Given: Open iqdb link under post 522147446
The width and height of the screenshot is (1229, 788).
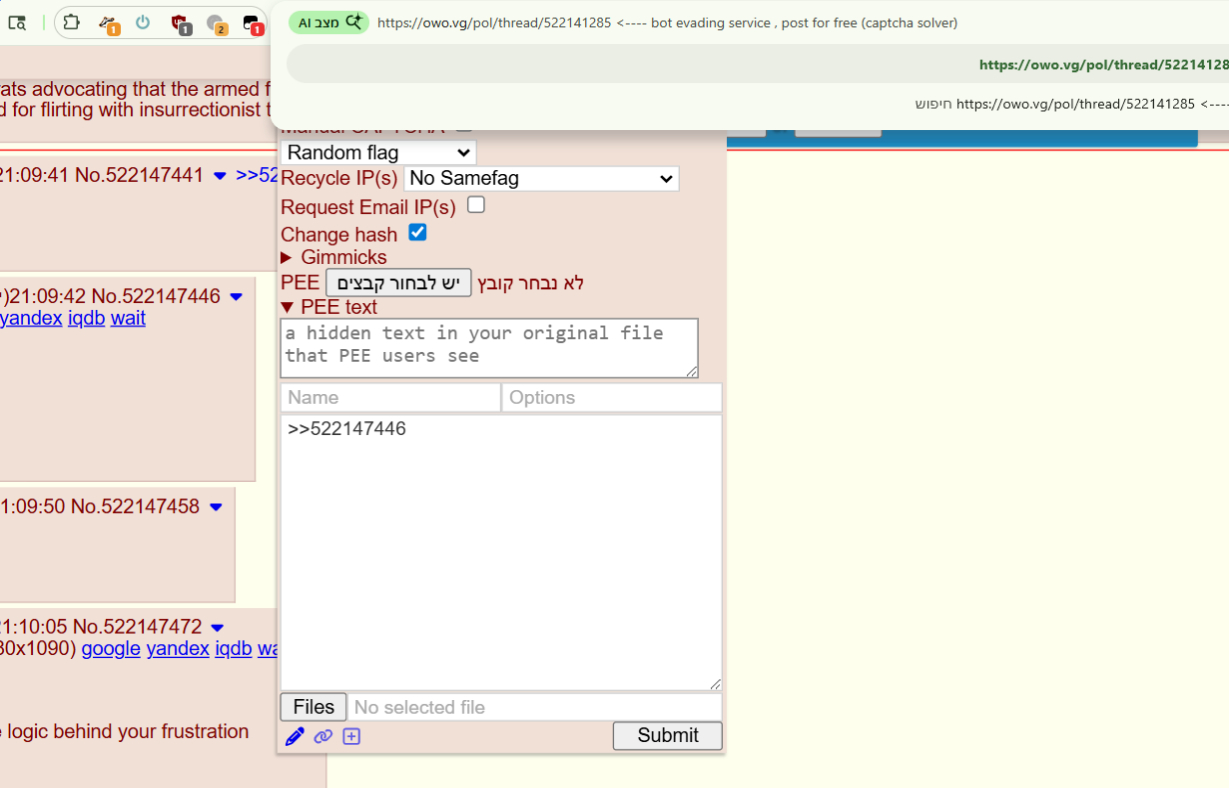Looking at the screenshot, I should pos(86,318).
